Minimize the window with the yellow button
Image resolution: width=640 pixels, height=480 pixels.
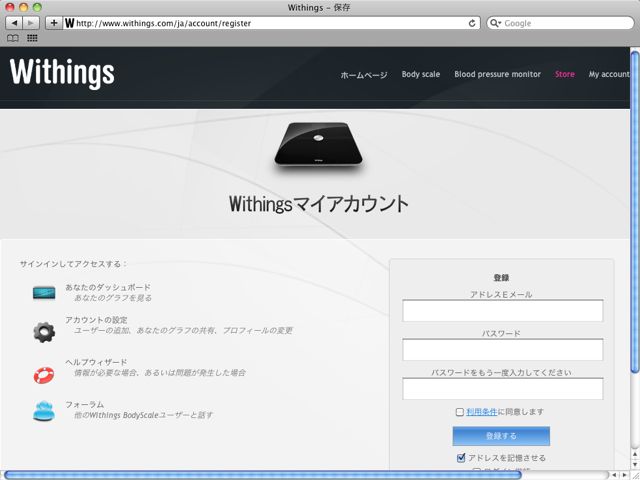coord(24,7)
